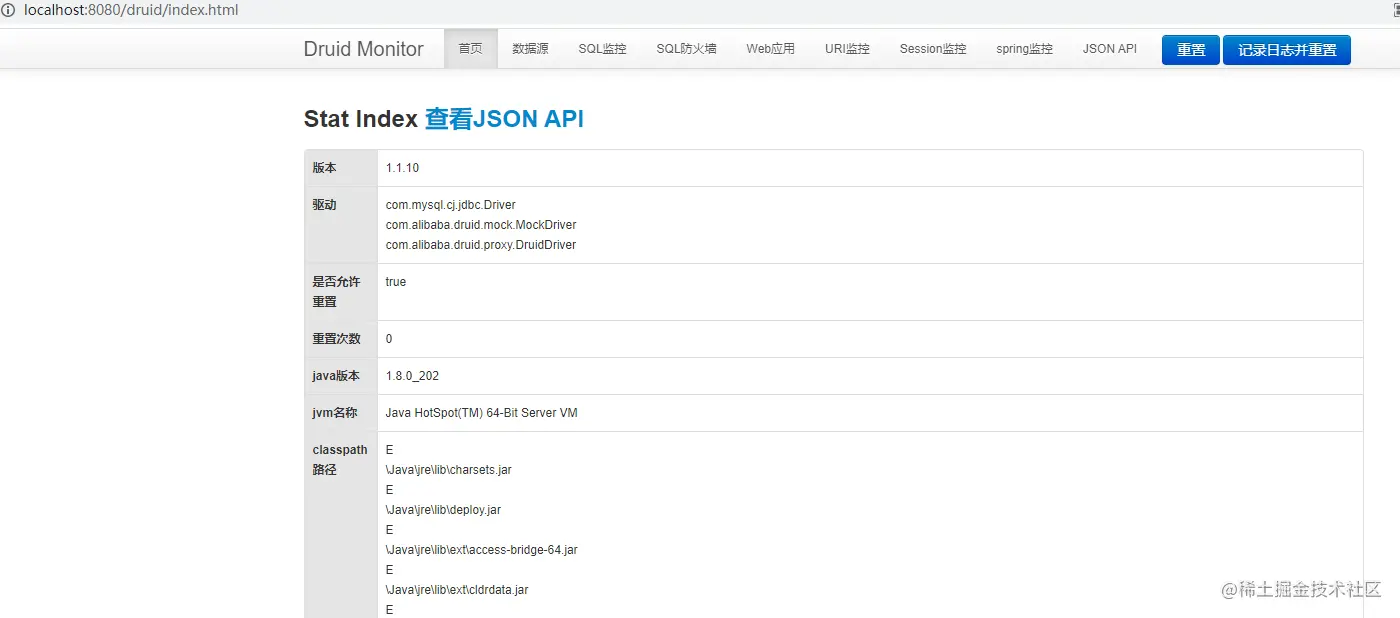The width and height of the screenshot is (1400, 618).
Task: Select com.mysql.cj.jdbc.Driver text
Action: point(451,205)
